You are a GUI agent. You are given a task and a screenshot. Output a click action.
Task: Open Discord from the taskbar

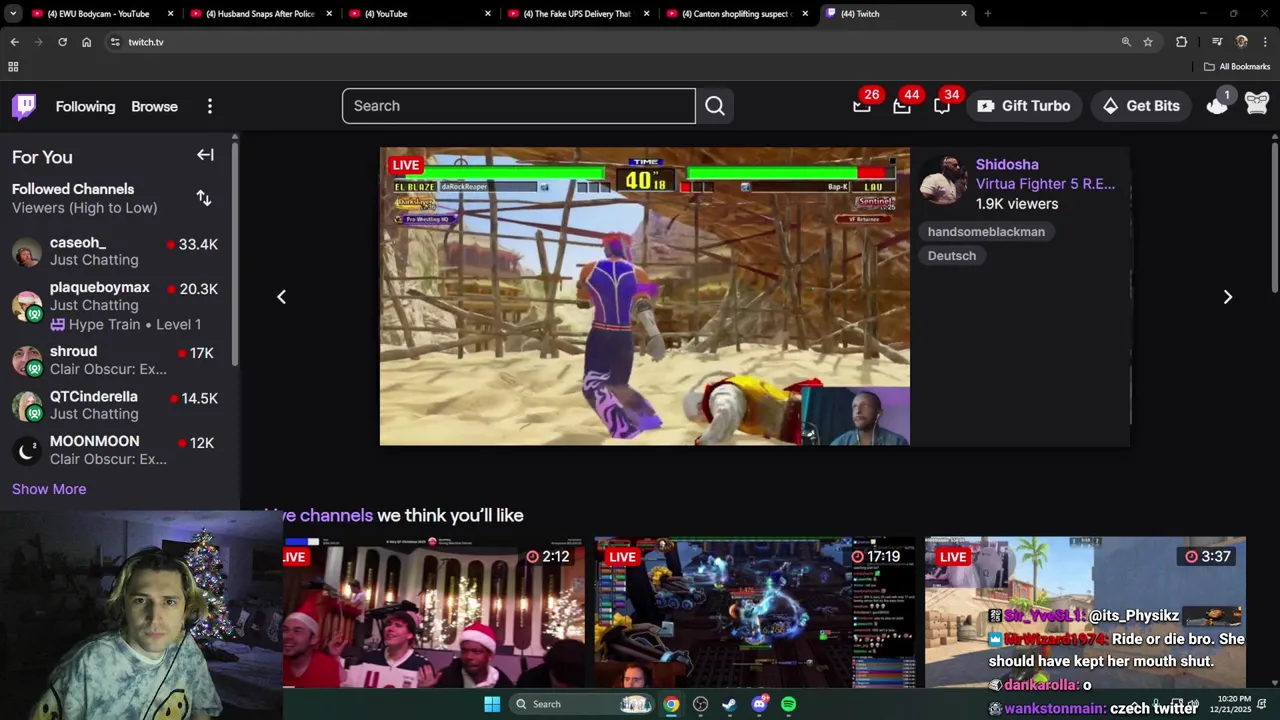point(759,704)
